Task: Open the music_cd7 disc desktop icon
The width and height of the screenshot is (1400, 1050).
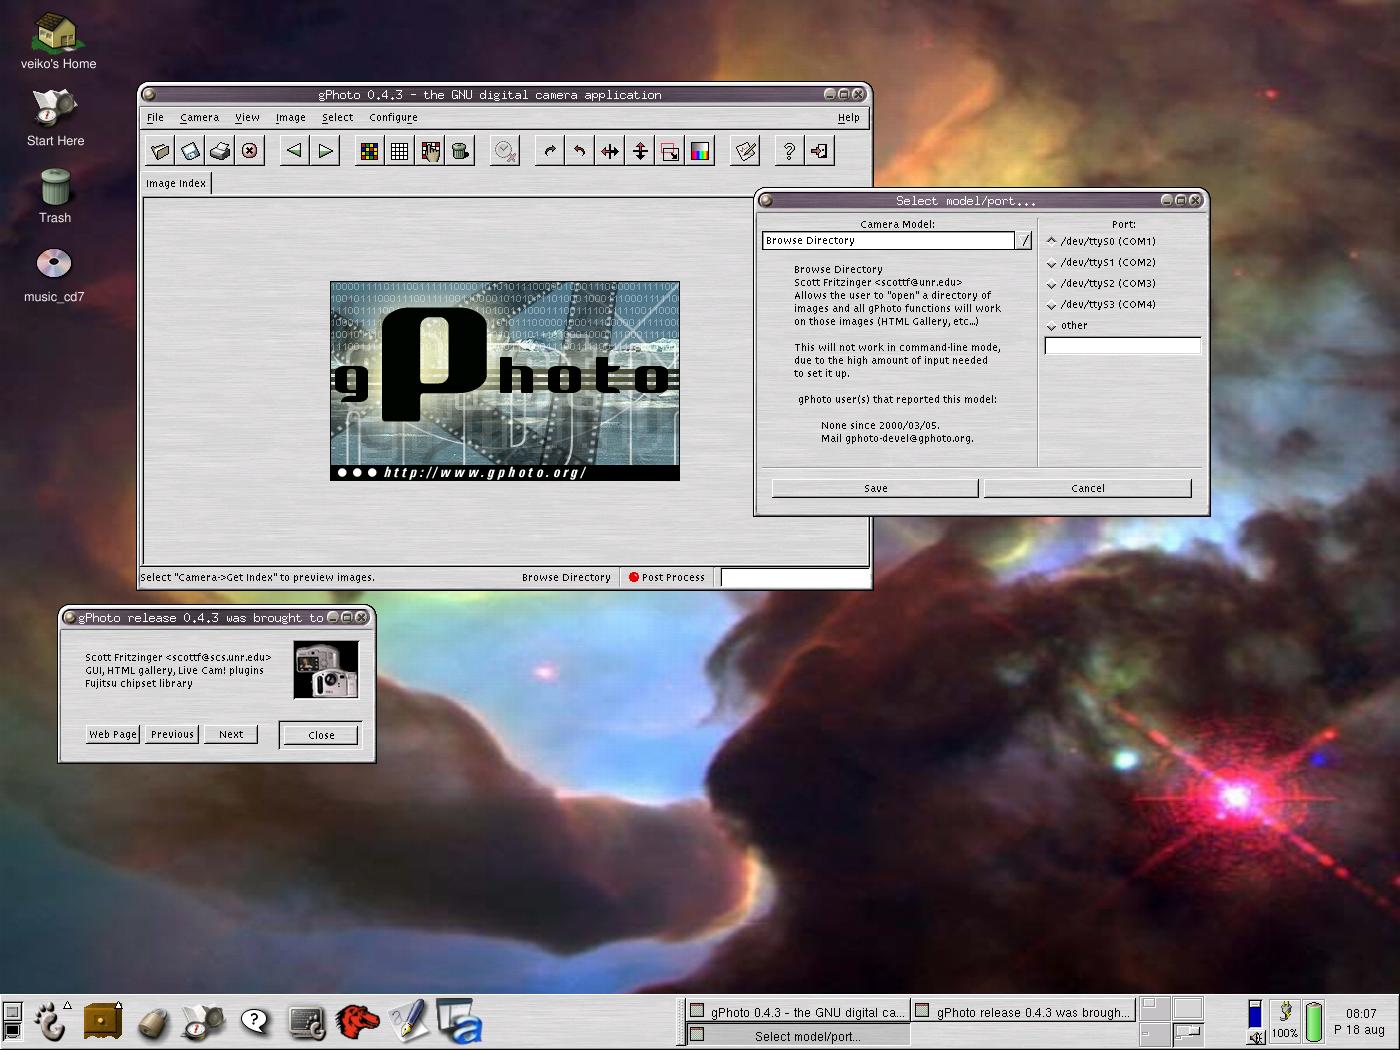Action: 54,274
